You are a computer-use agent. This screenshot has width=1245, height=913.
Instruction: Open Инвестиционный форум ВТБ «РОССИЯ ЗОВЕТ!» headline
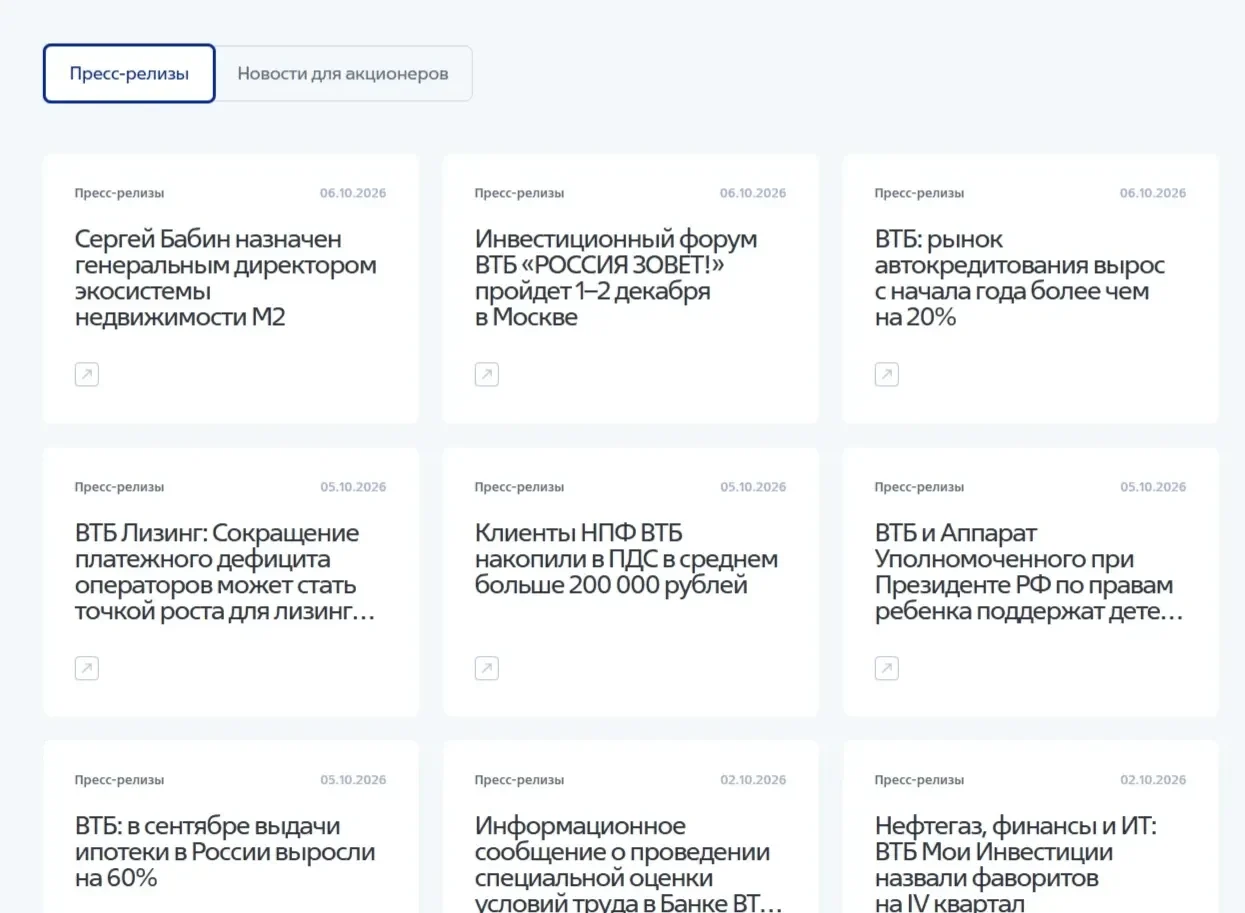click(x=616, y=278)
